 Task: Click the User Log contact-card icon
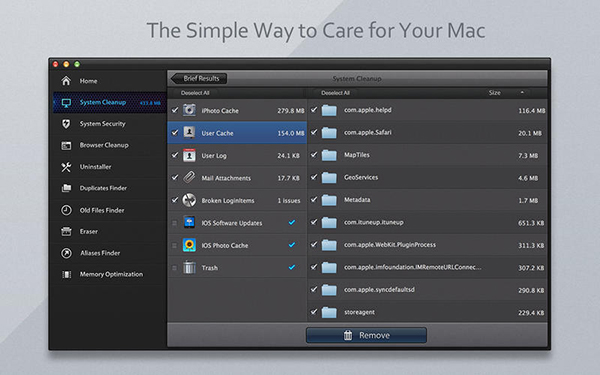click(x=189, y=155)
